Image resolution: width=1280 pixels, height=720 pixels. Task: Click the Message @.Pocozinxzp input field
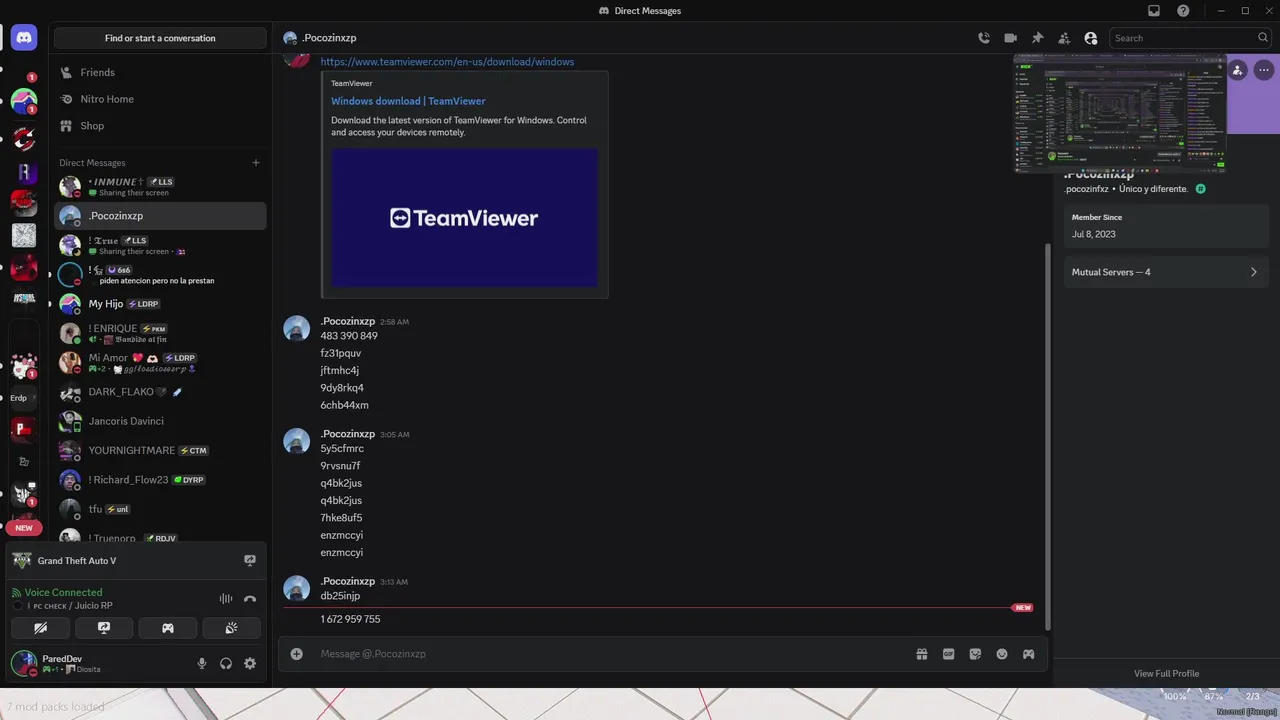pos(610,654)
